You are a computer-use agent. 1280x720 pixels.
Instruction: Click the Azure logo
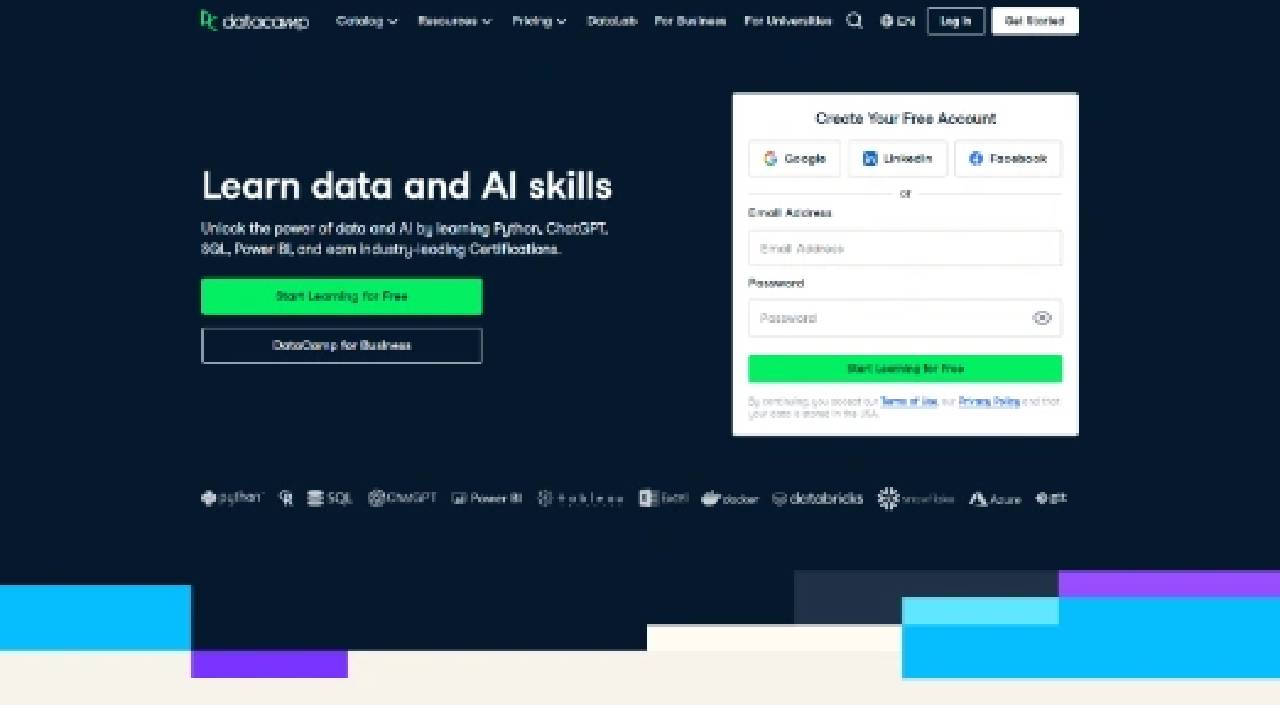[x=995, y=498]
